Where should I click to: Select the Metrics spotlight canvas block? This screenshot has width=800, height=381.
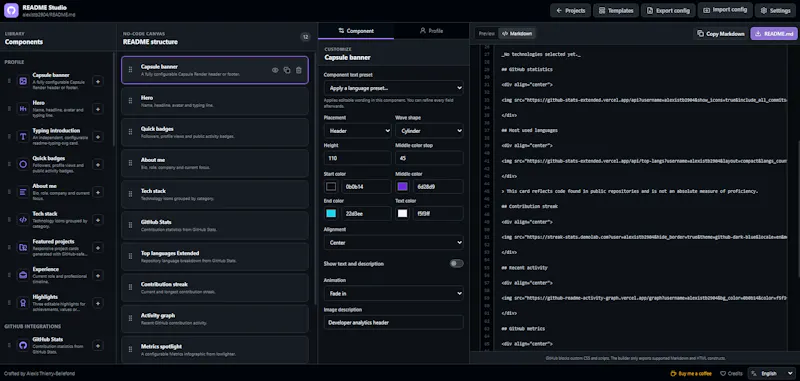click(x=215, y=349)
